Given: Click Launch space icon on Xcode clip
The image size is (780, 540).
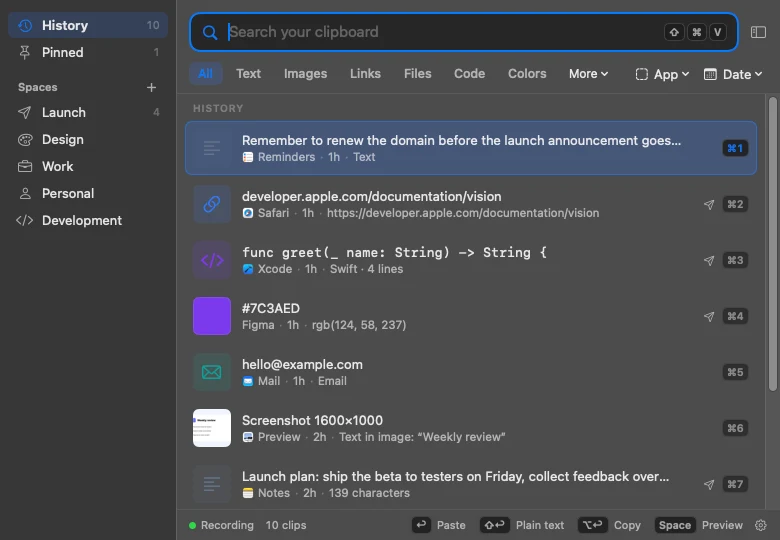Looking at the screenshot, I should [709, 261].
